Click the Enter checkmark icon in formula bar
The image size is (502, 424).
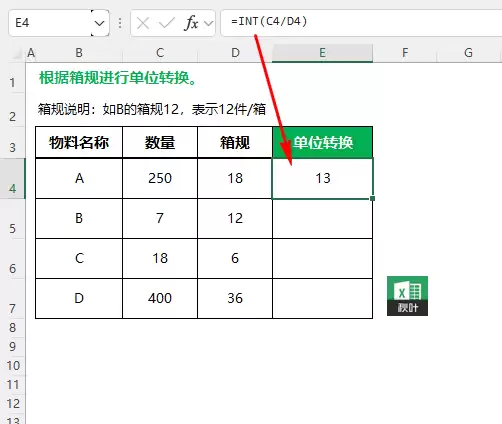point(166,23)
